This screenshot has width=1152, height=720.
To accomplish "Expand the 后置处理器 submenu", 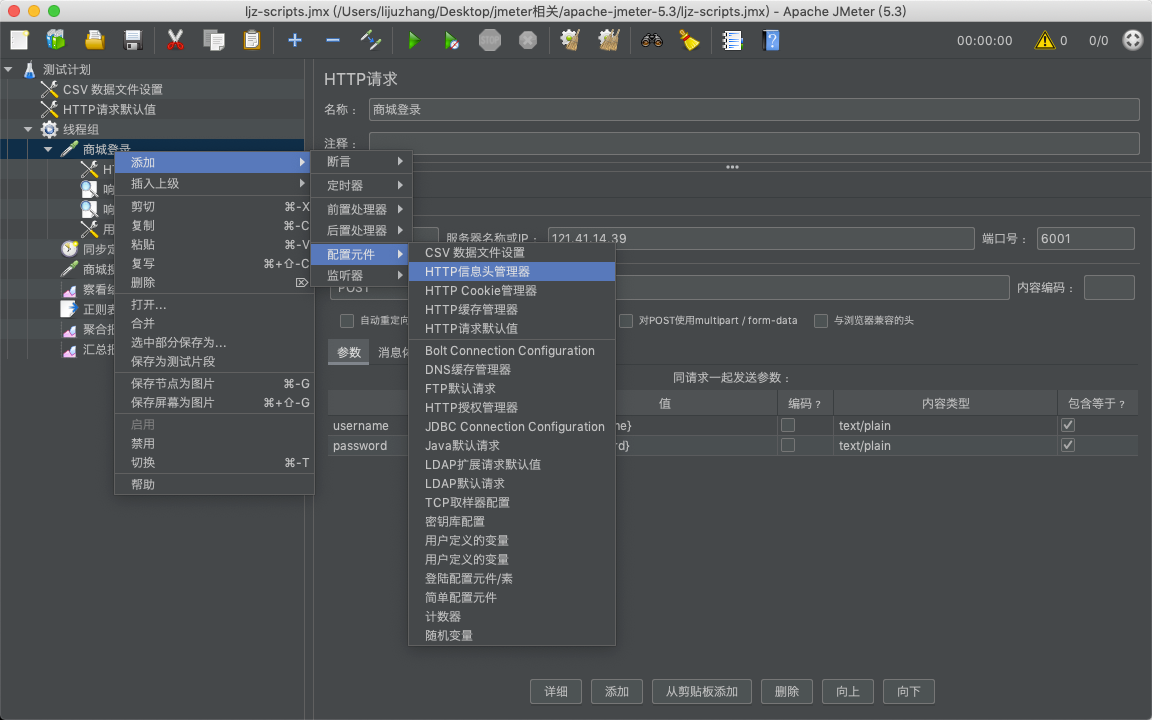I will (x=361, y=230).
